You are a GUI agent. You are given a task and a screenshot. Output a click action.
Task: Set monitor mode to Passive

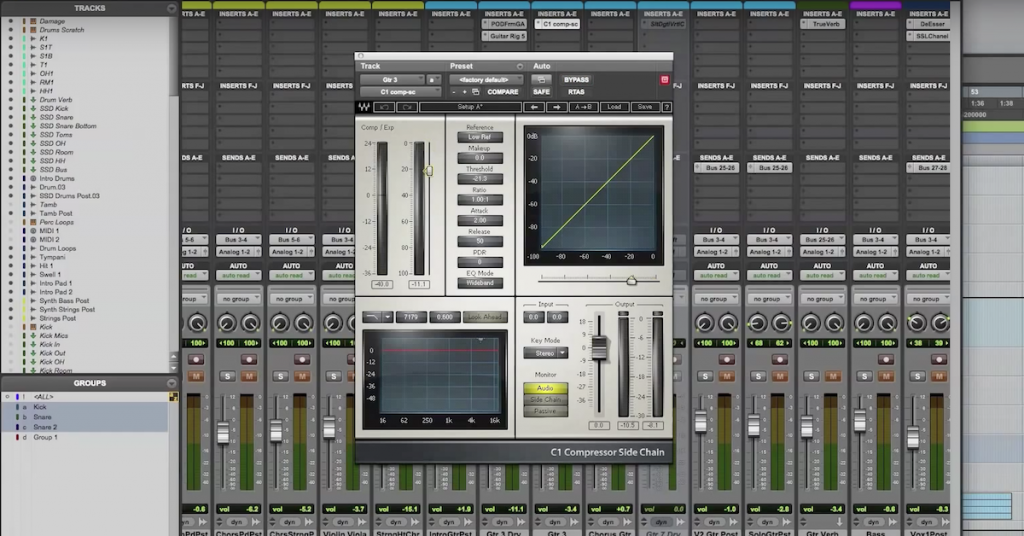click(545, 411)
